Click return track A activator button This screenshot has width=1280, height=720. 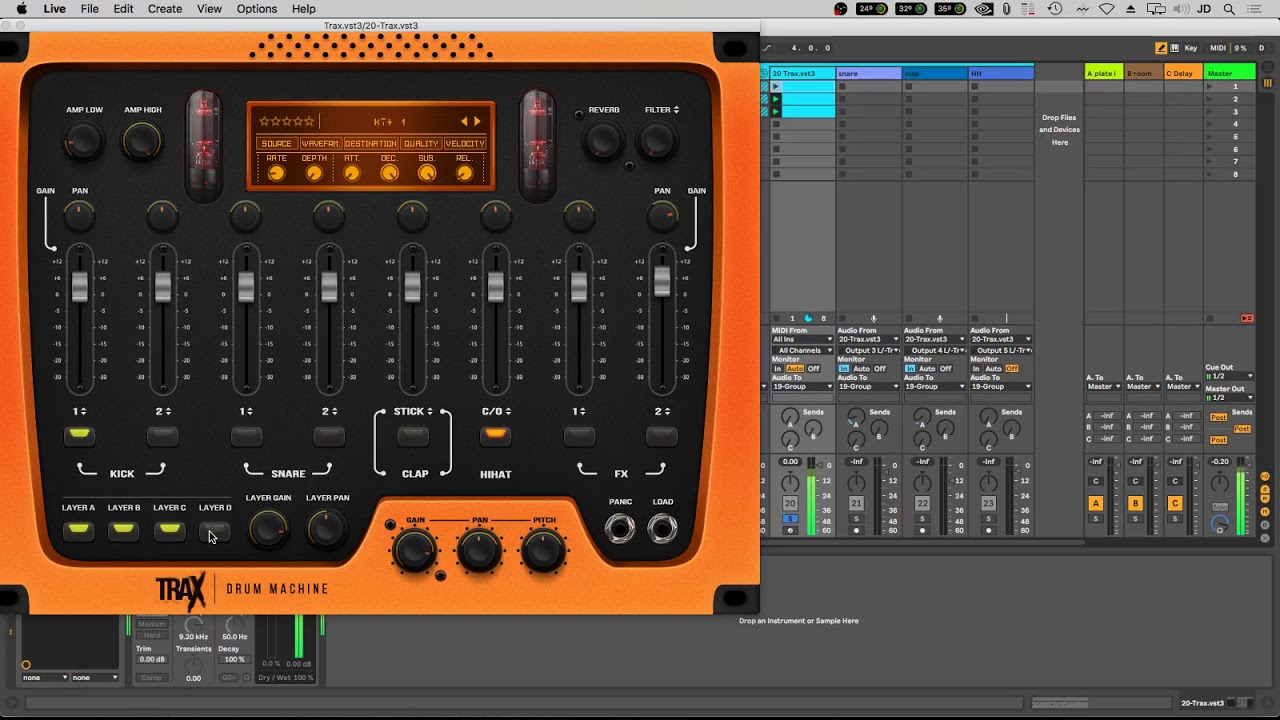point(1096,504)
